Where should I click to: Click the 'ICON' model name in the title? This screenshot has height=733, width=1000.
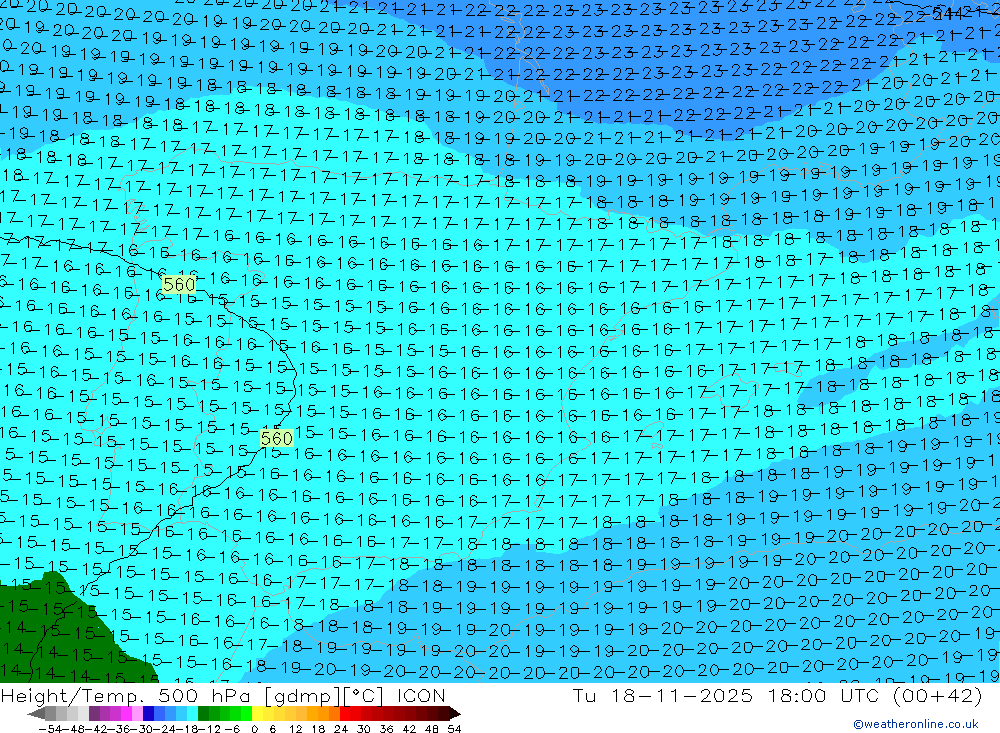pyautogui.click(x=421, y=695)
